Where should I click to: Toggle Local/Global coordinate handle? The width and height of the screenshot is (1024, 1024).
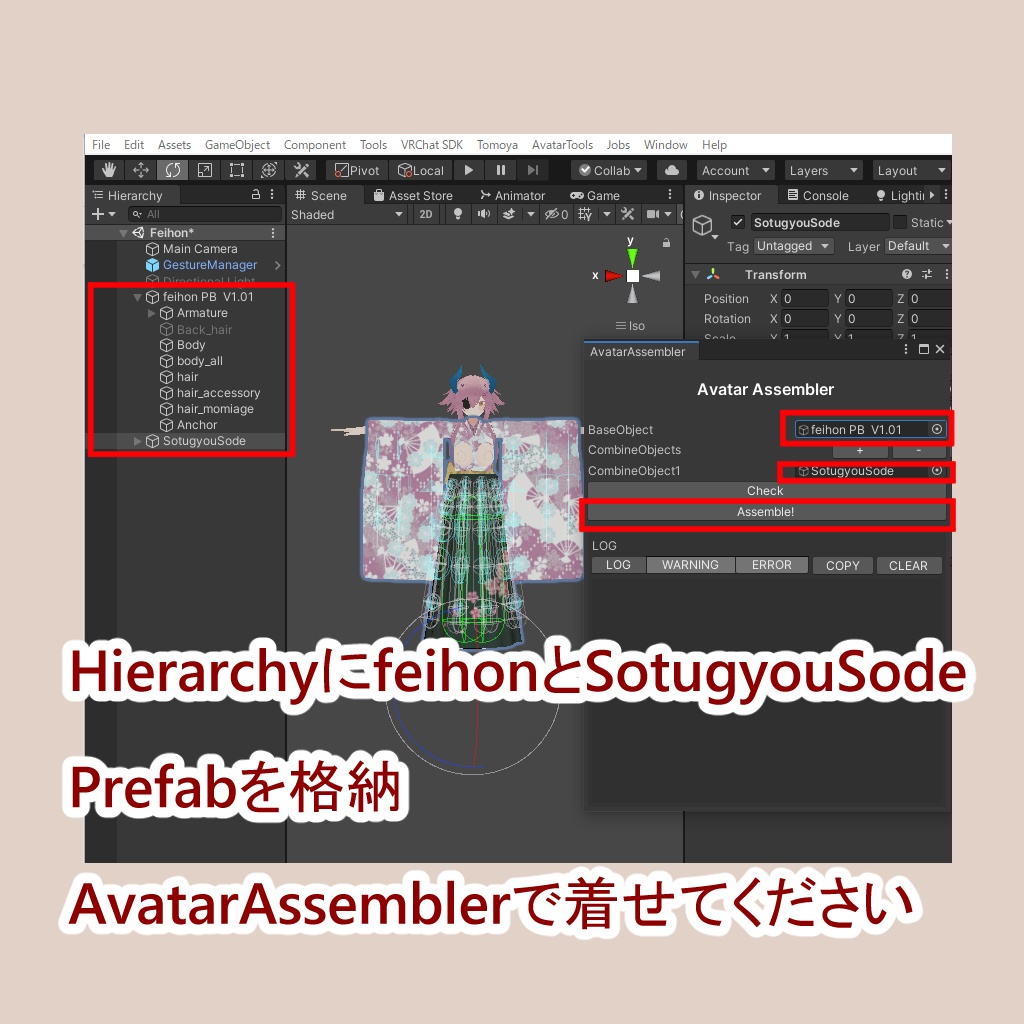click(421, 170)
